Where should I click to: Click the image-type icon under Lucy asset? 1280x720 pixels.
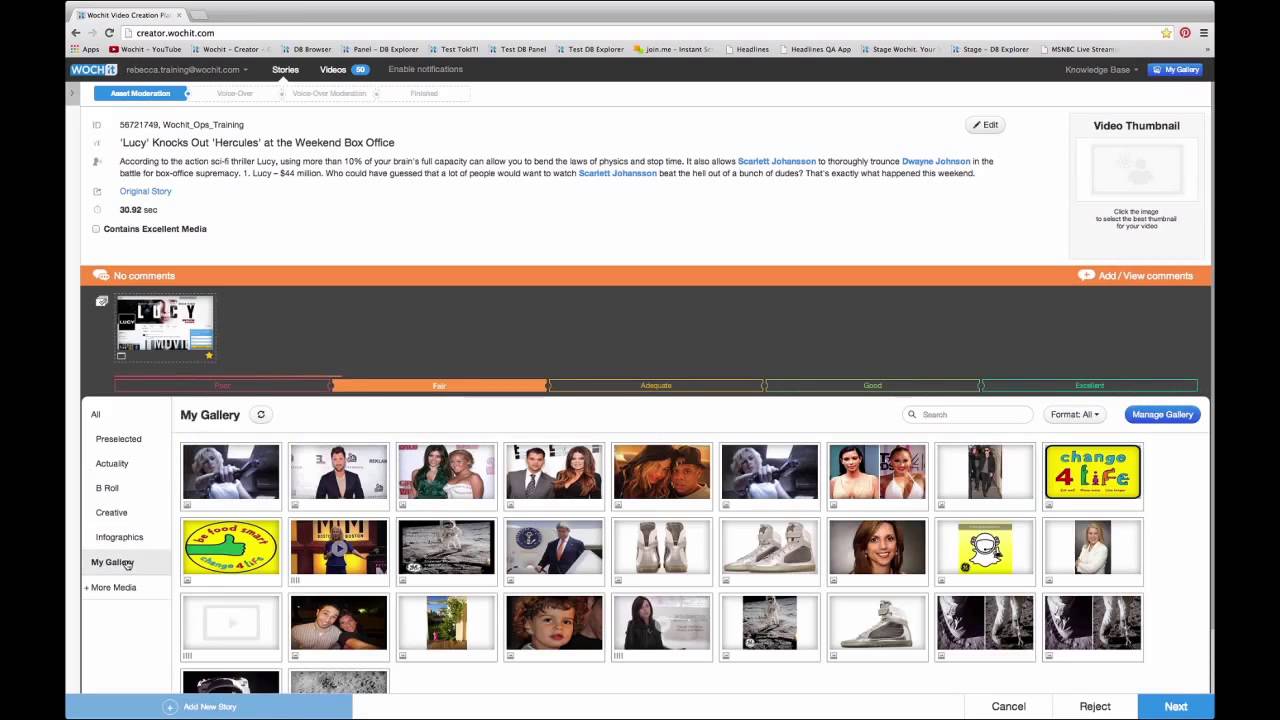point(122,355)
